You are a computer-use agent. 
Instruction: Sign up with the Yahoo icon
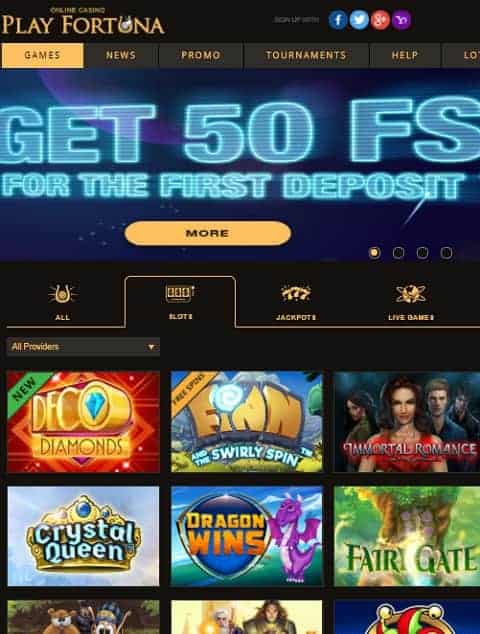point(401,20)
